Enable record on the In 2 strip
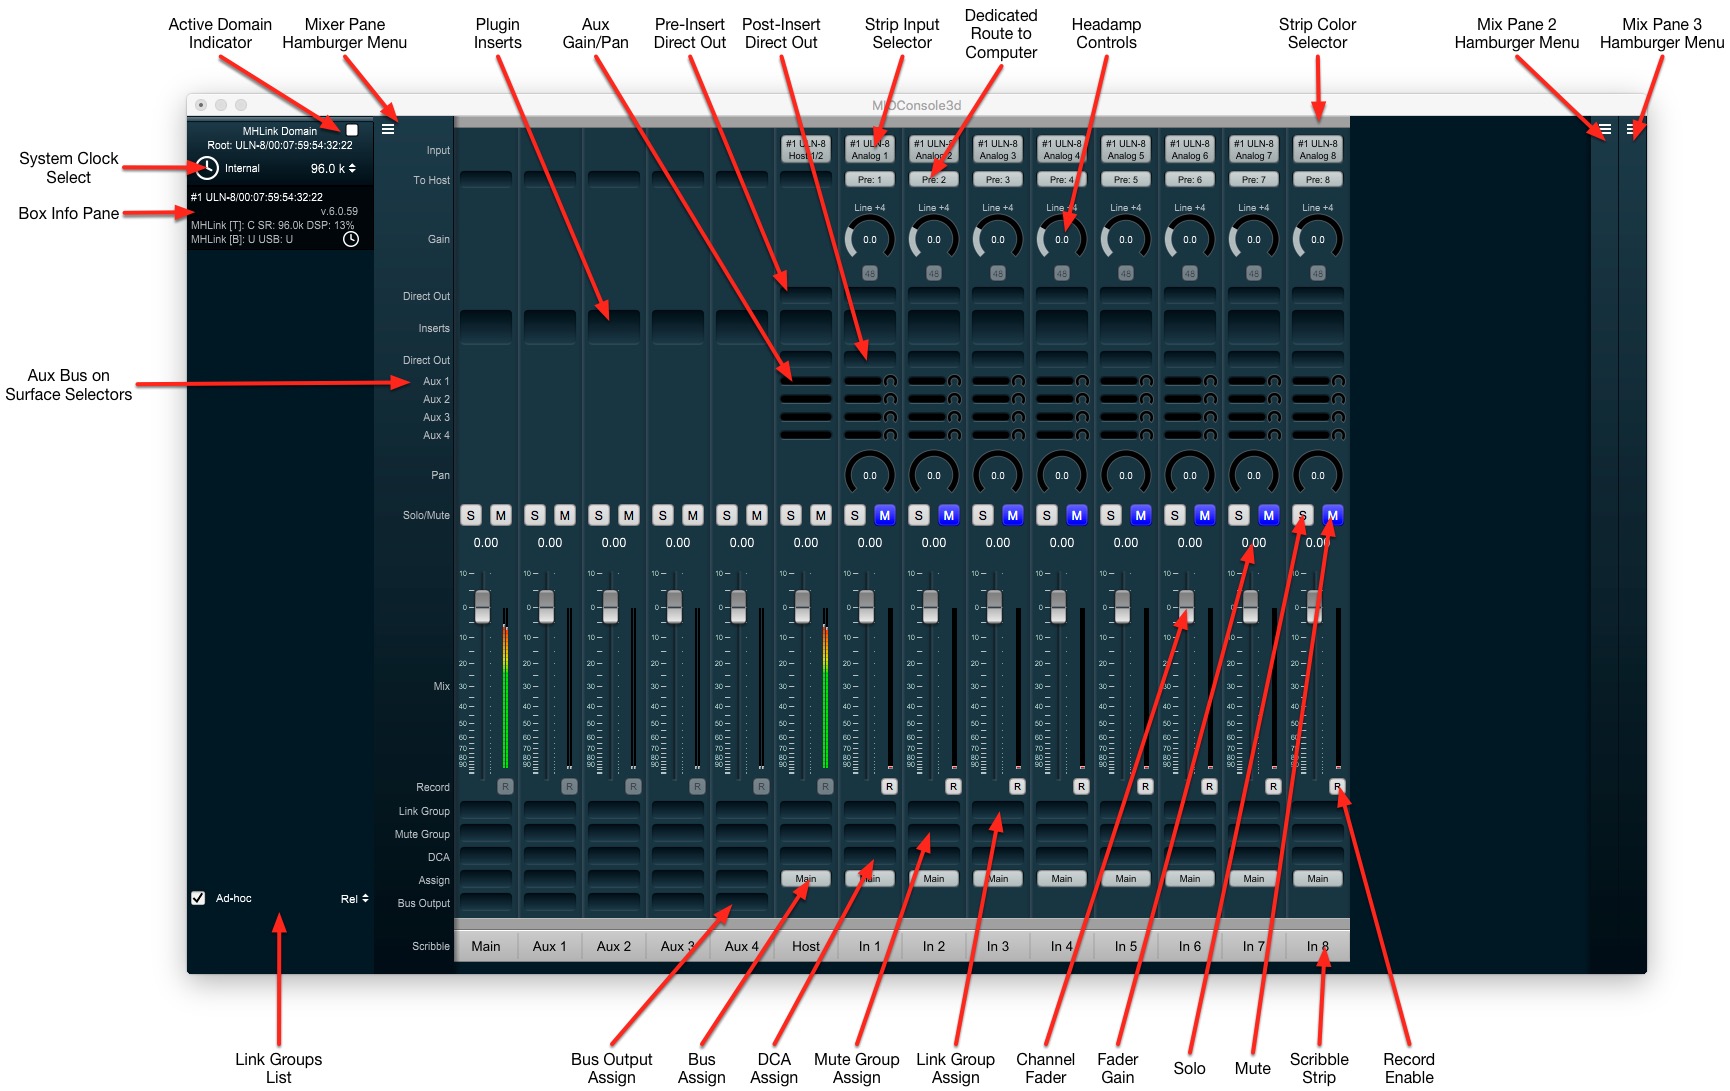Image resolution: width=1730 pixels, height=1091 pixels. 953,787
